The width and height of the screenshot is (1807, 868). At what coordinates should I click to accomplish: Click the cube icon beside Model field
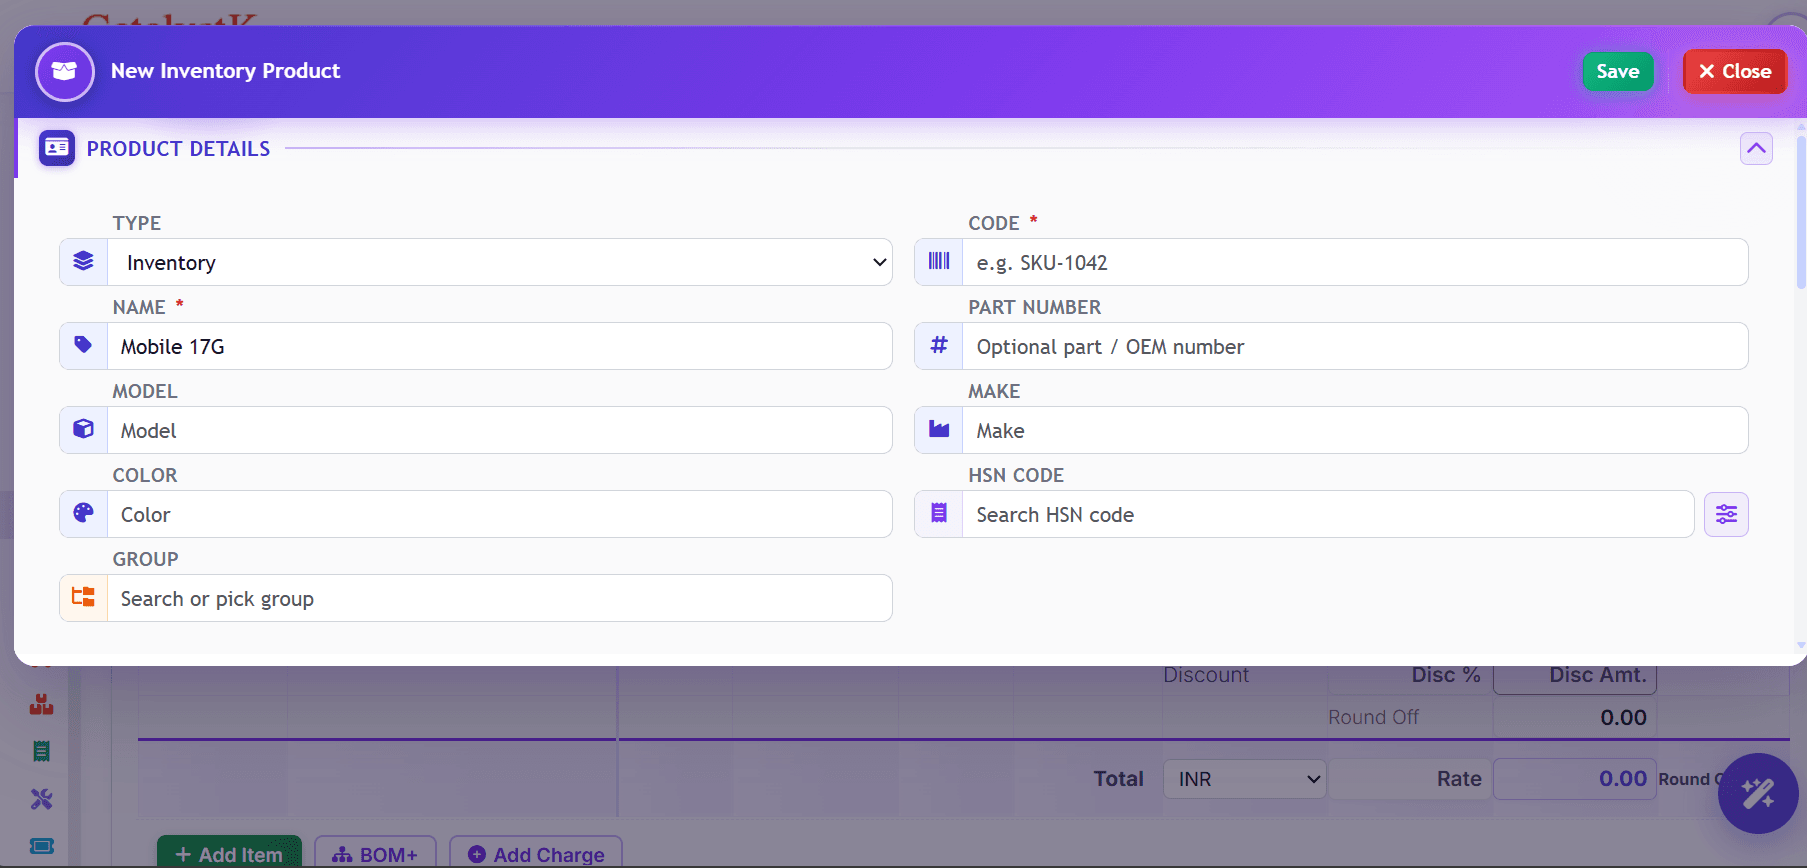pyautogui.click(x=83, y=430)
